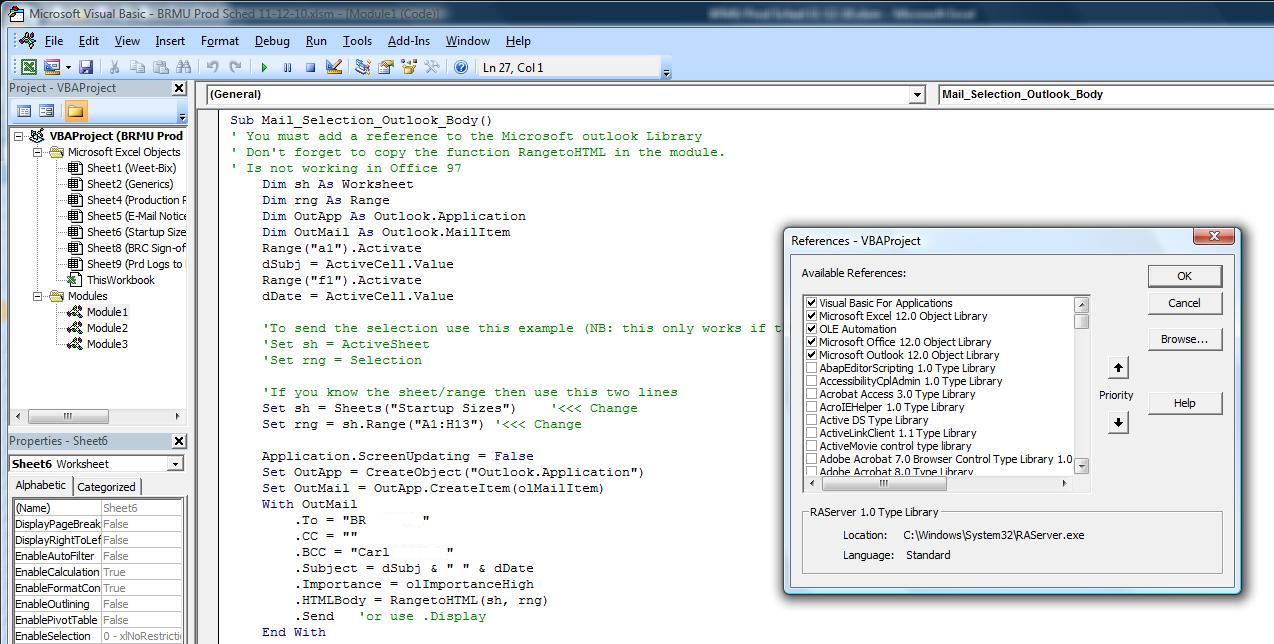Click the Redo toolbar icon
This screenshot has width=1274, height=644.
pos(235,67)
